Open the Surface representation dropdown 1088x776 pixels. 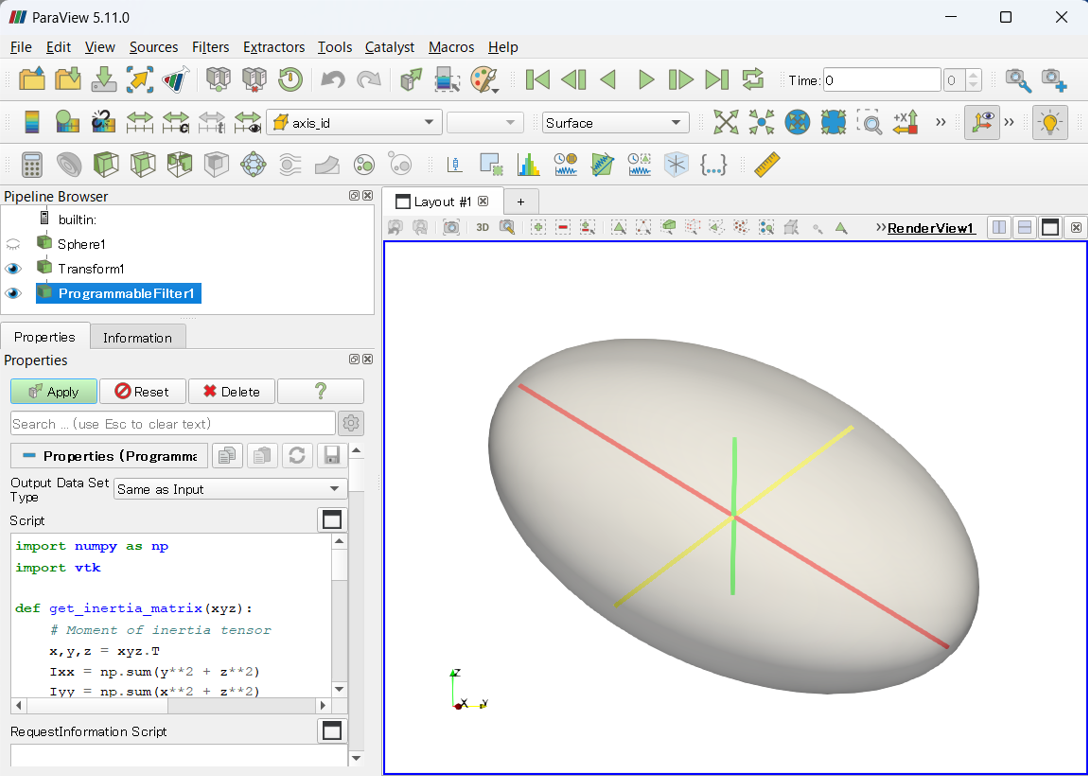pyautogui.click(x=615, y=123)
